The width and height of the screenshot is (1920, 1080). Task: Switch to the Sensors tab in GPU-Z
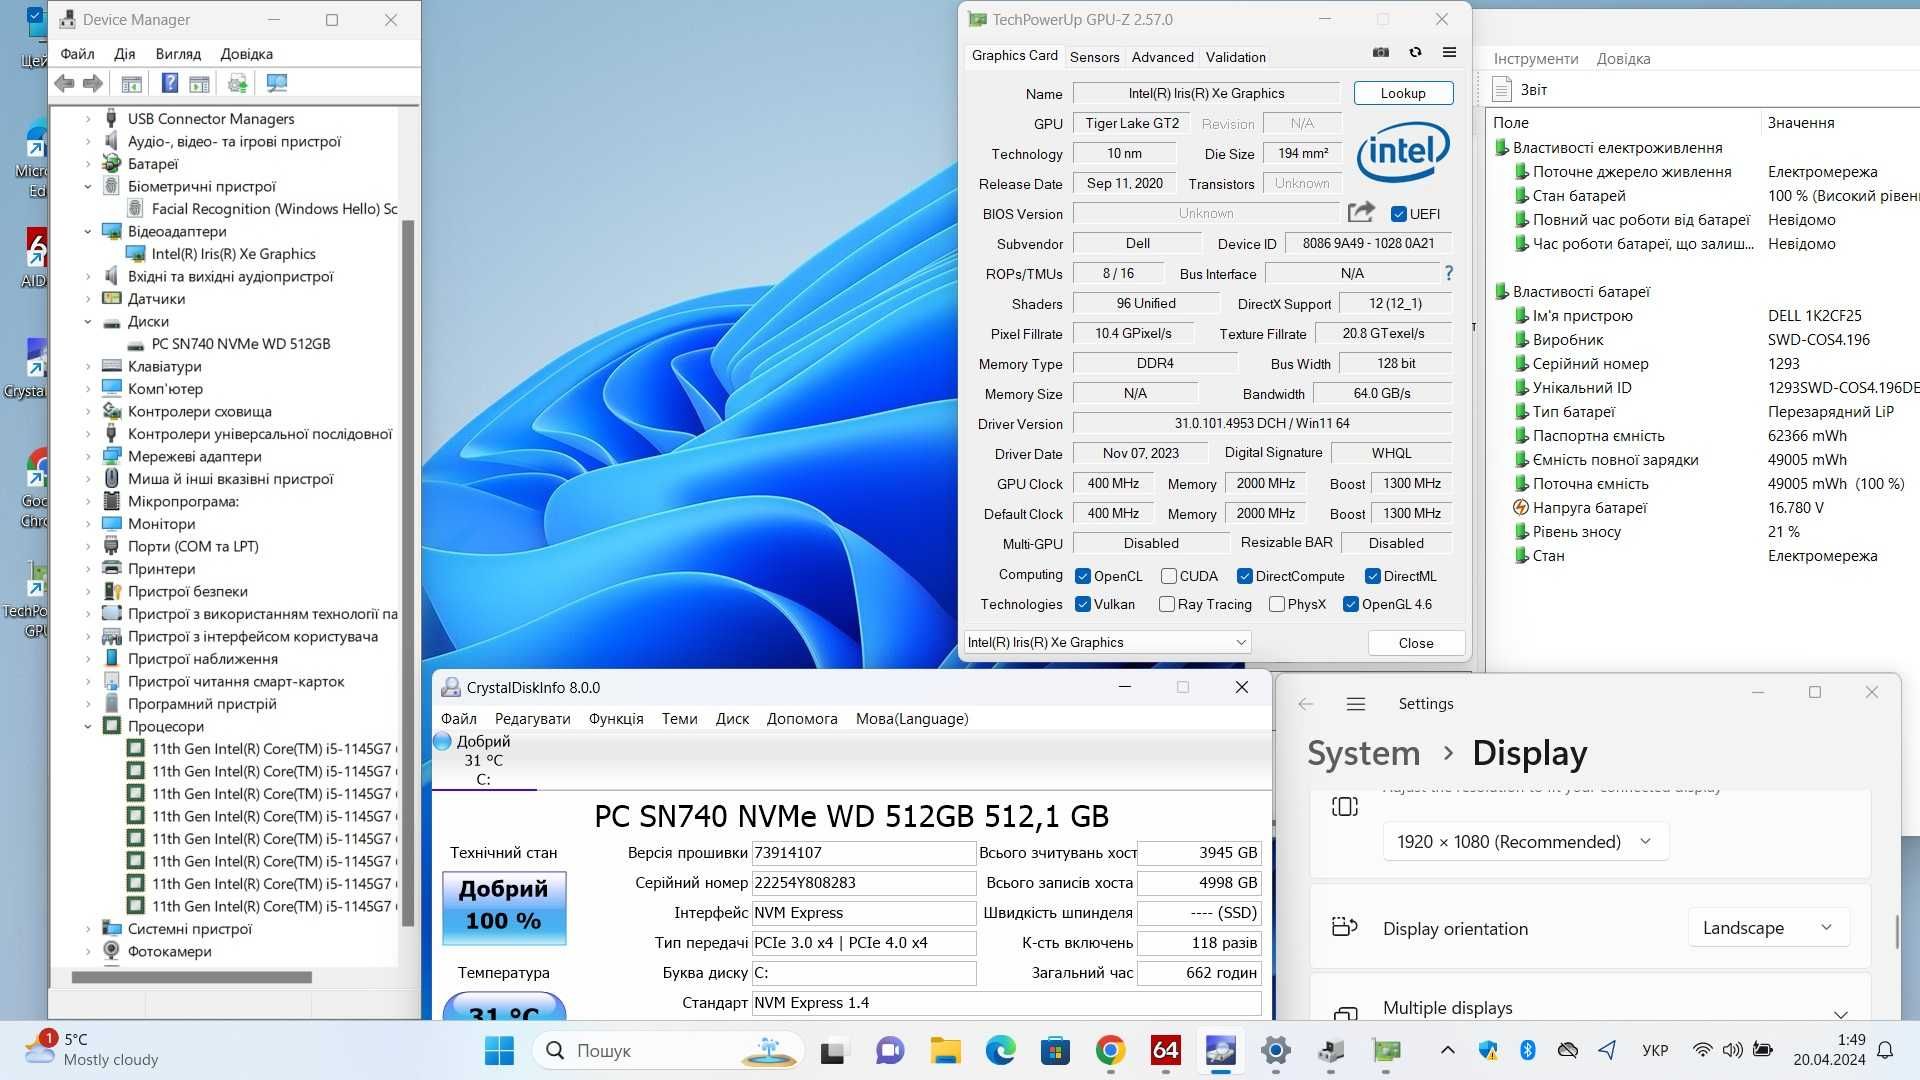[x=1094, y=57]
